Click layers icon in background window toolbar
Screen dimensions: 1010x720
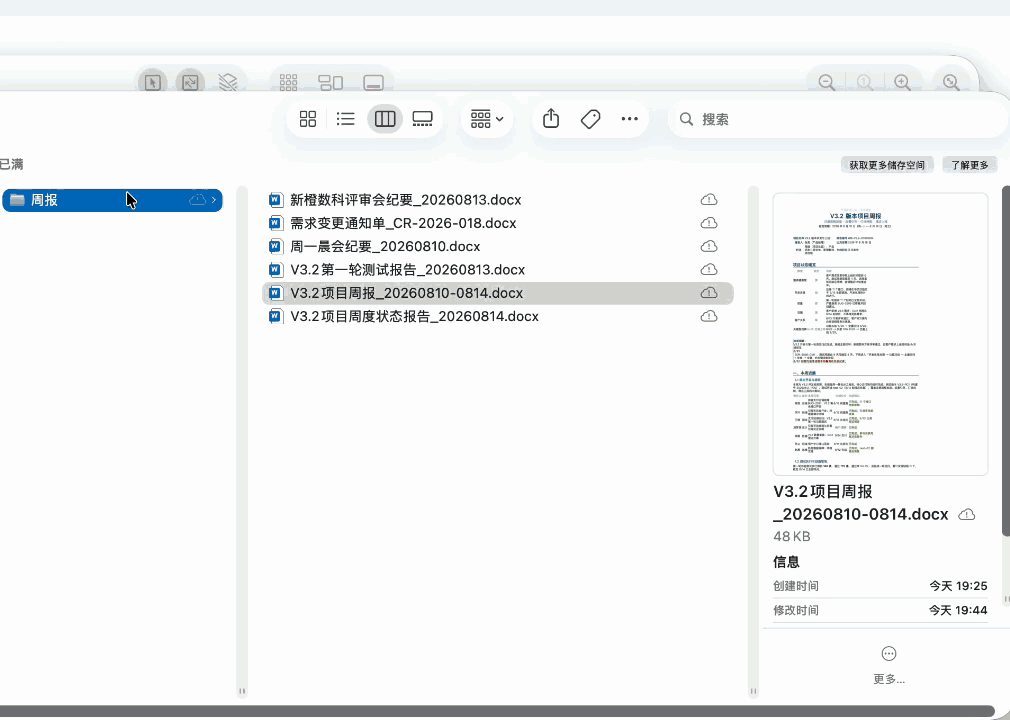(227, 82)
